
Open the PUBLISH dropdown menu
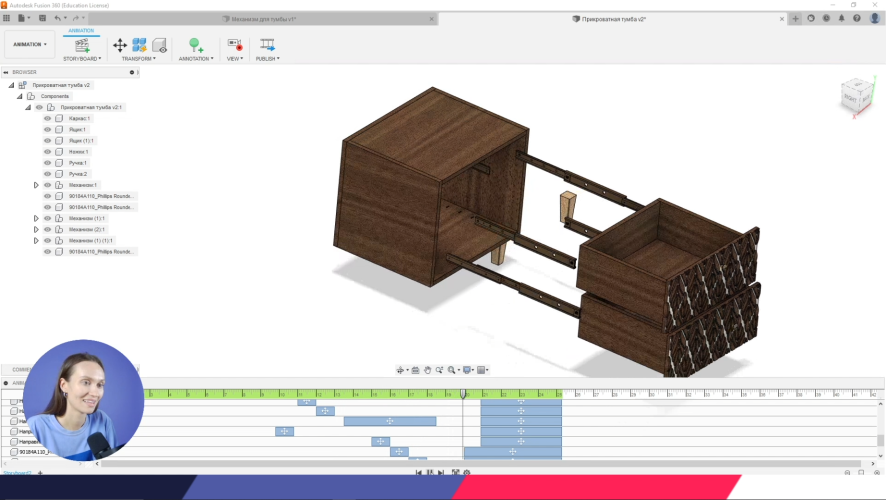(x=268, y=59)
